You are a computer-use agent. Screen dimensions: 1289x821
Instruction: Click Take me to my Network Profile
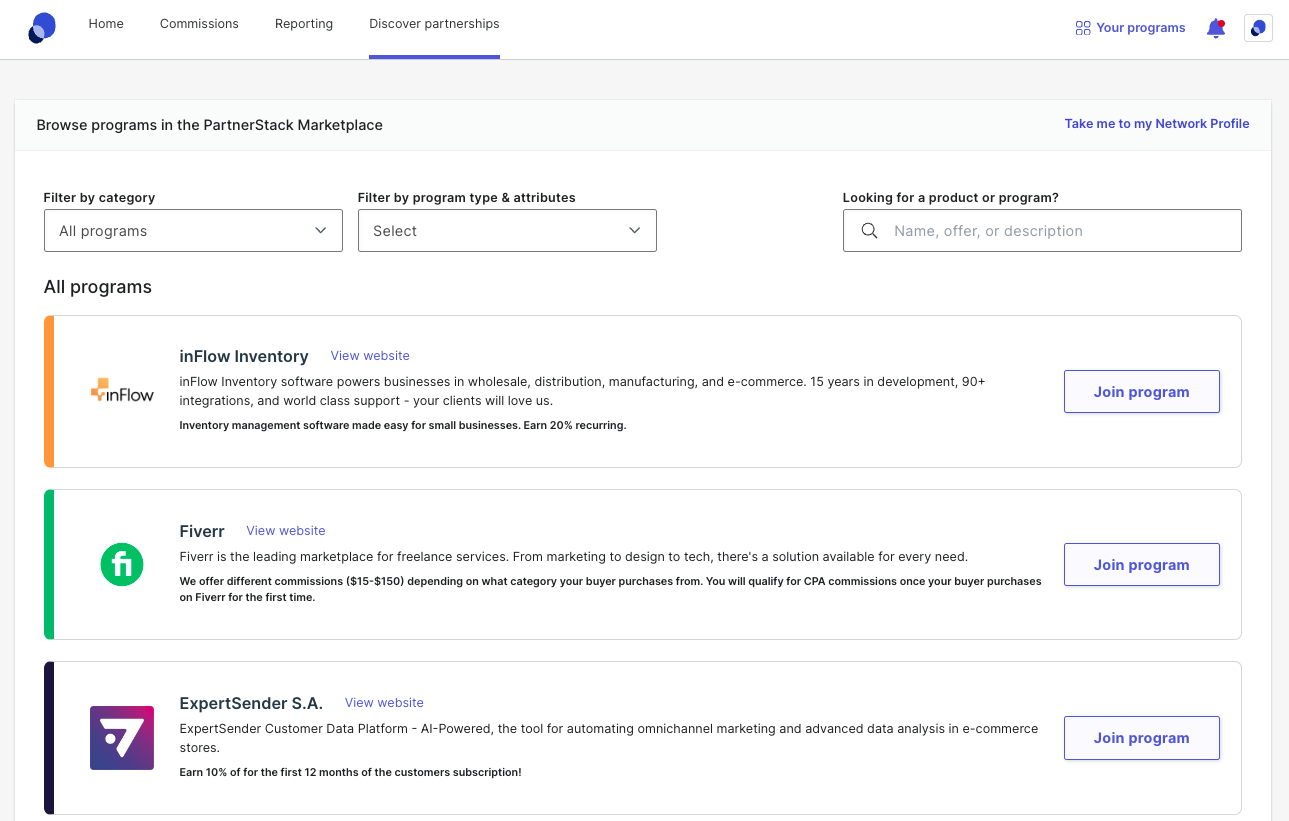1157,124
